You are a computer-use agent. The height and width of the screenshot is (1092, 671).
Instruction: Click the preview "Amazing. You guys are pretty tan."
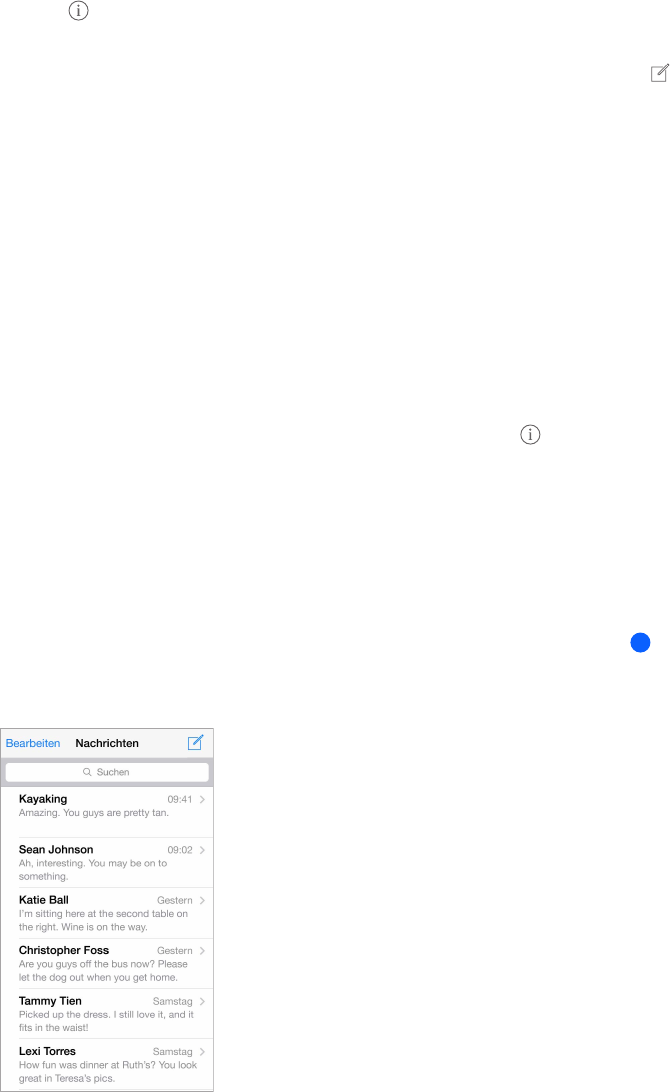(94, 813)
